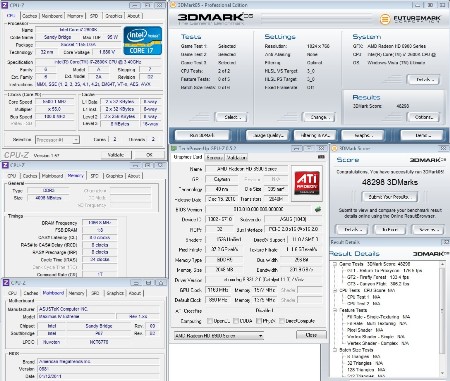Toggle the OpenCL checkbox in GPU-Z
Screen dimensions: 450x381
pyautogui.click(x=210, y=321)
